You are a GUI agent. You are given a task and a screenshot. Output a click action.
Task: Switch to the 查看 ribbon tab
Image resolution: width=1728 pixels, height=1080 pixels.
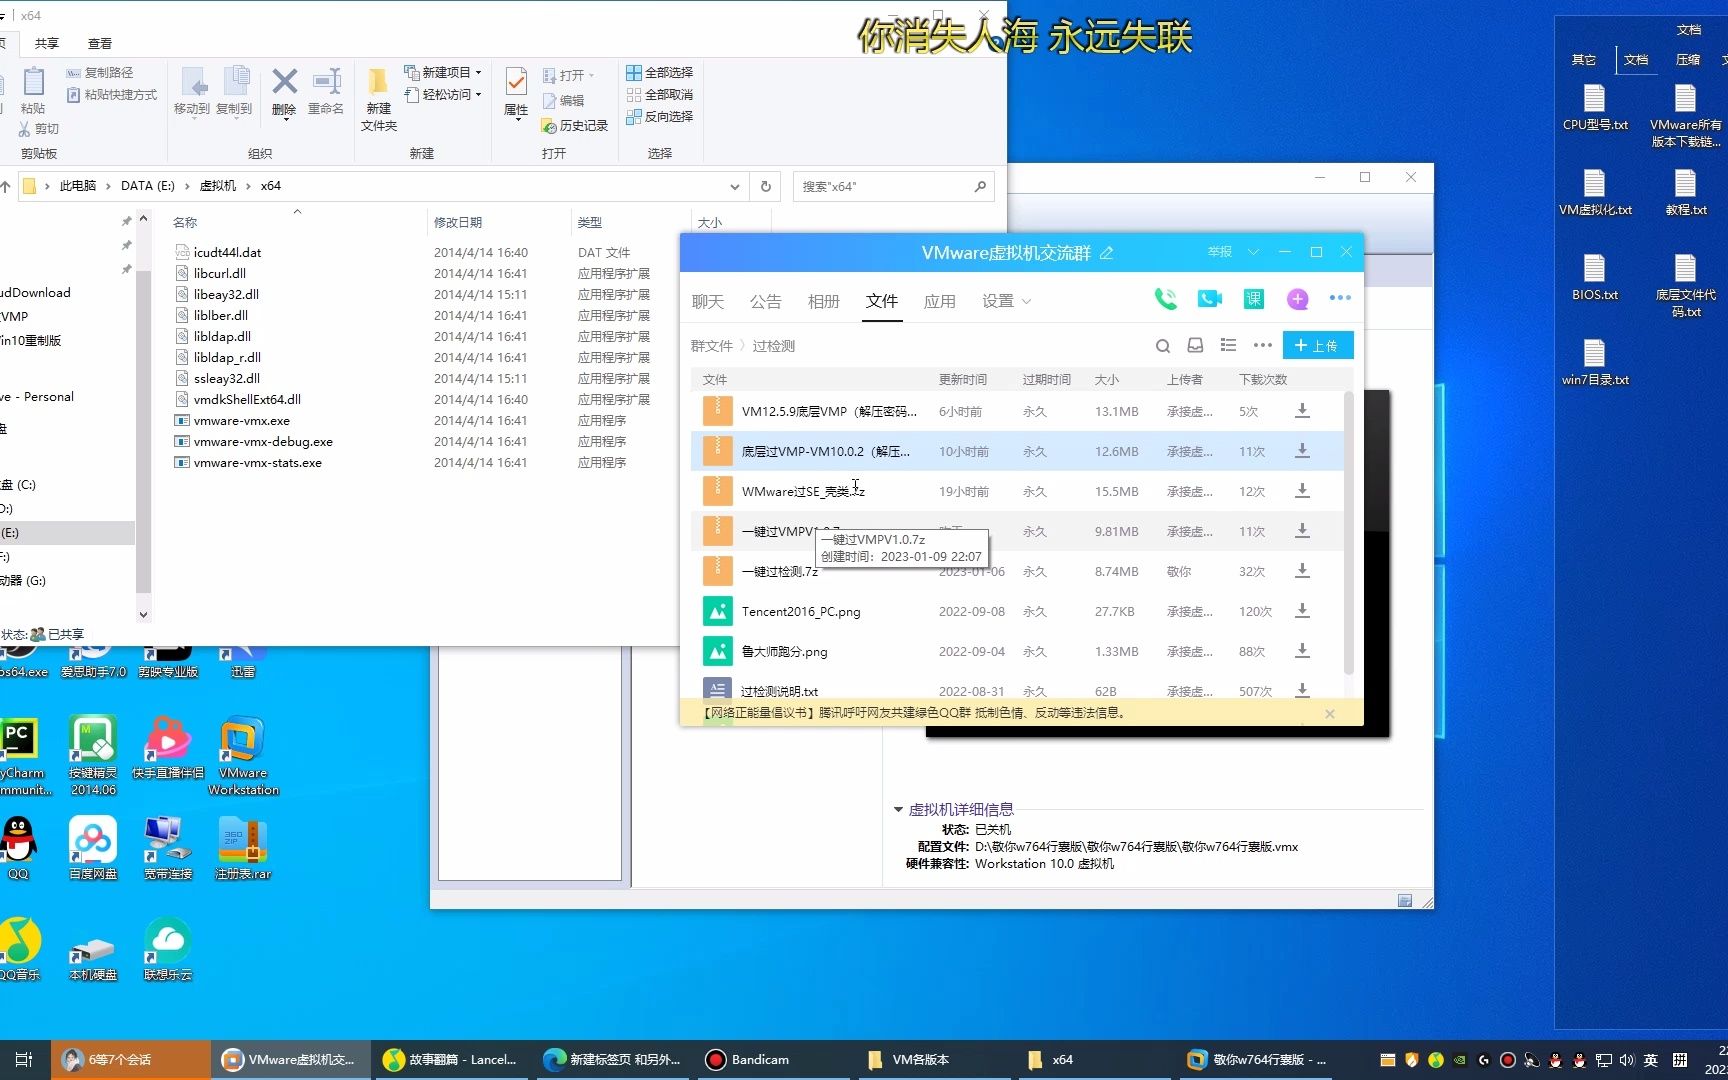(99, 43)
